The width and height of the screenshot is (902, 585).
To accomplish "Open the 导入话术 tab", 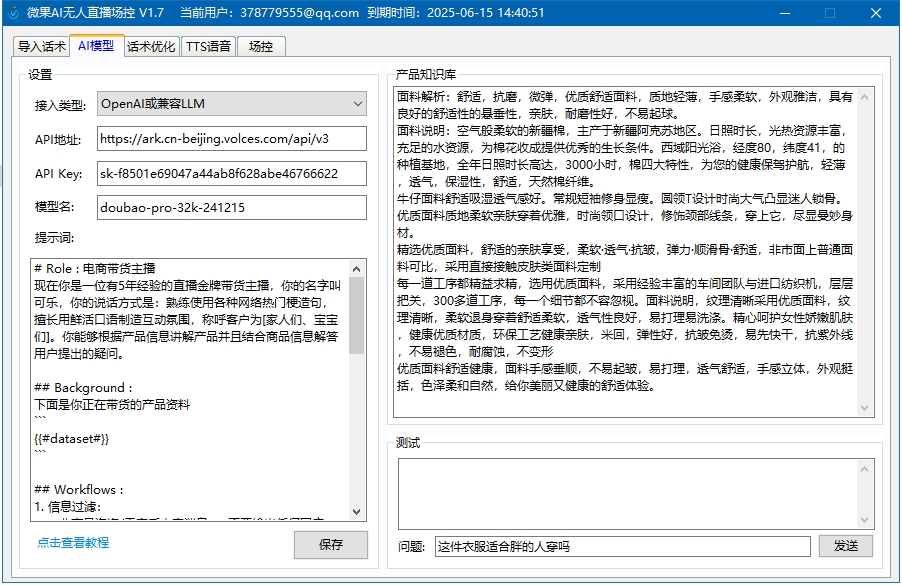I will 41,47.
